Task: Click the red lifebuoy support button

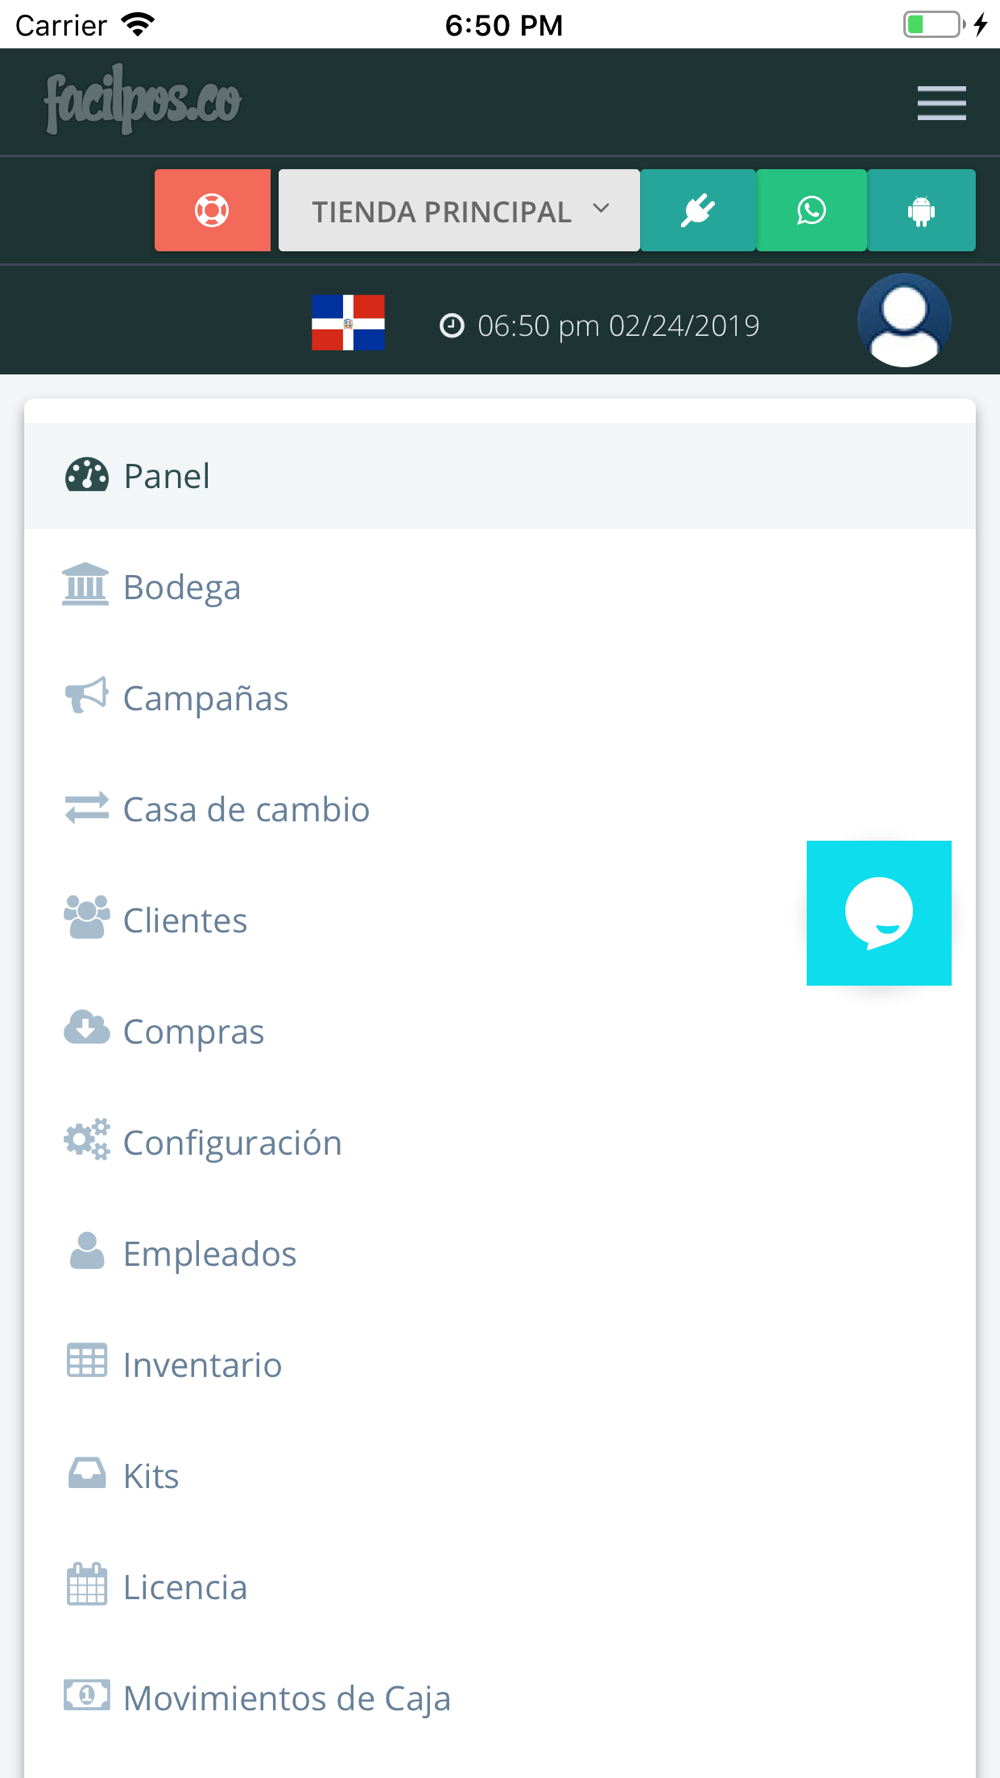Action: click(x=212, y=210)
